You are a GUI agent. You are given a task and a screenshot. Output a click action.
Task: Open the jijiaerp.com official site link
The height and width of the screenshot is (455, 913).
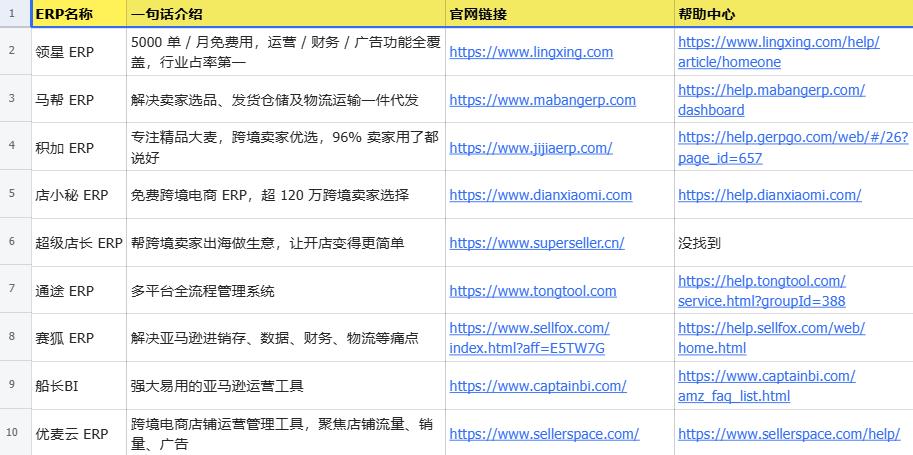531,148
